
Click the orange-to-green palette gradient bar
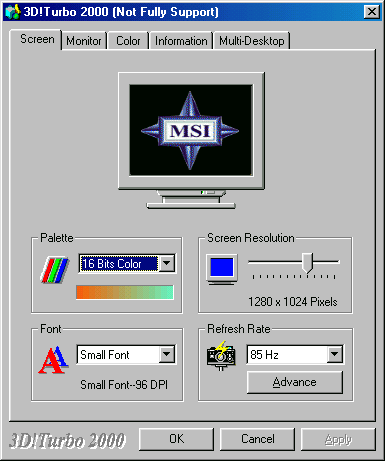[125, 292]
